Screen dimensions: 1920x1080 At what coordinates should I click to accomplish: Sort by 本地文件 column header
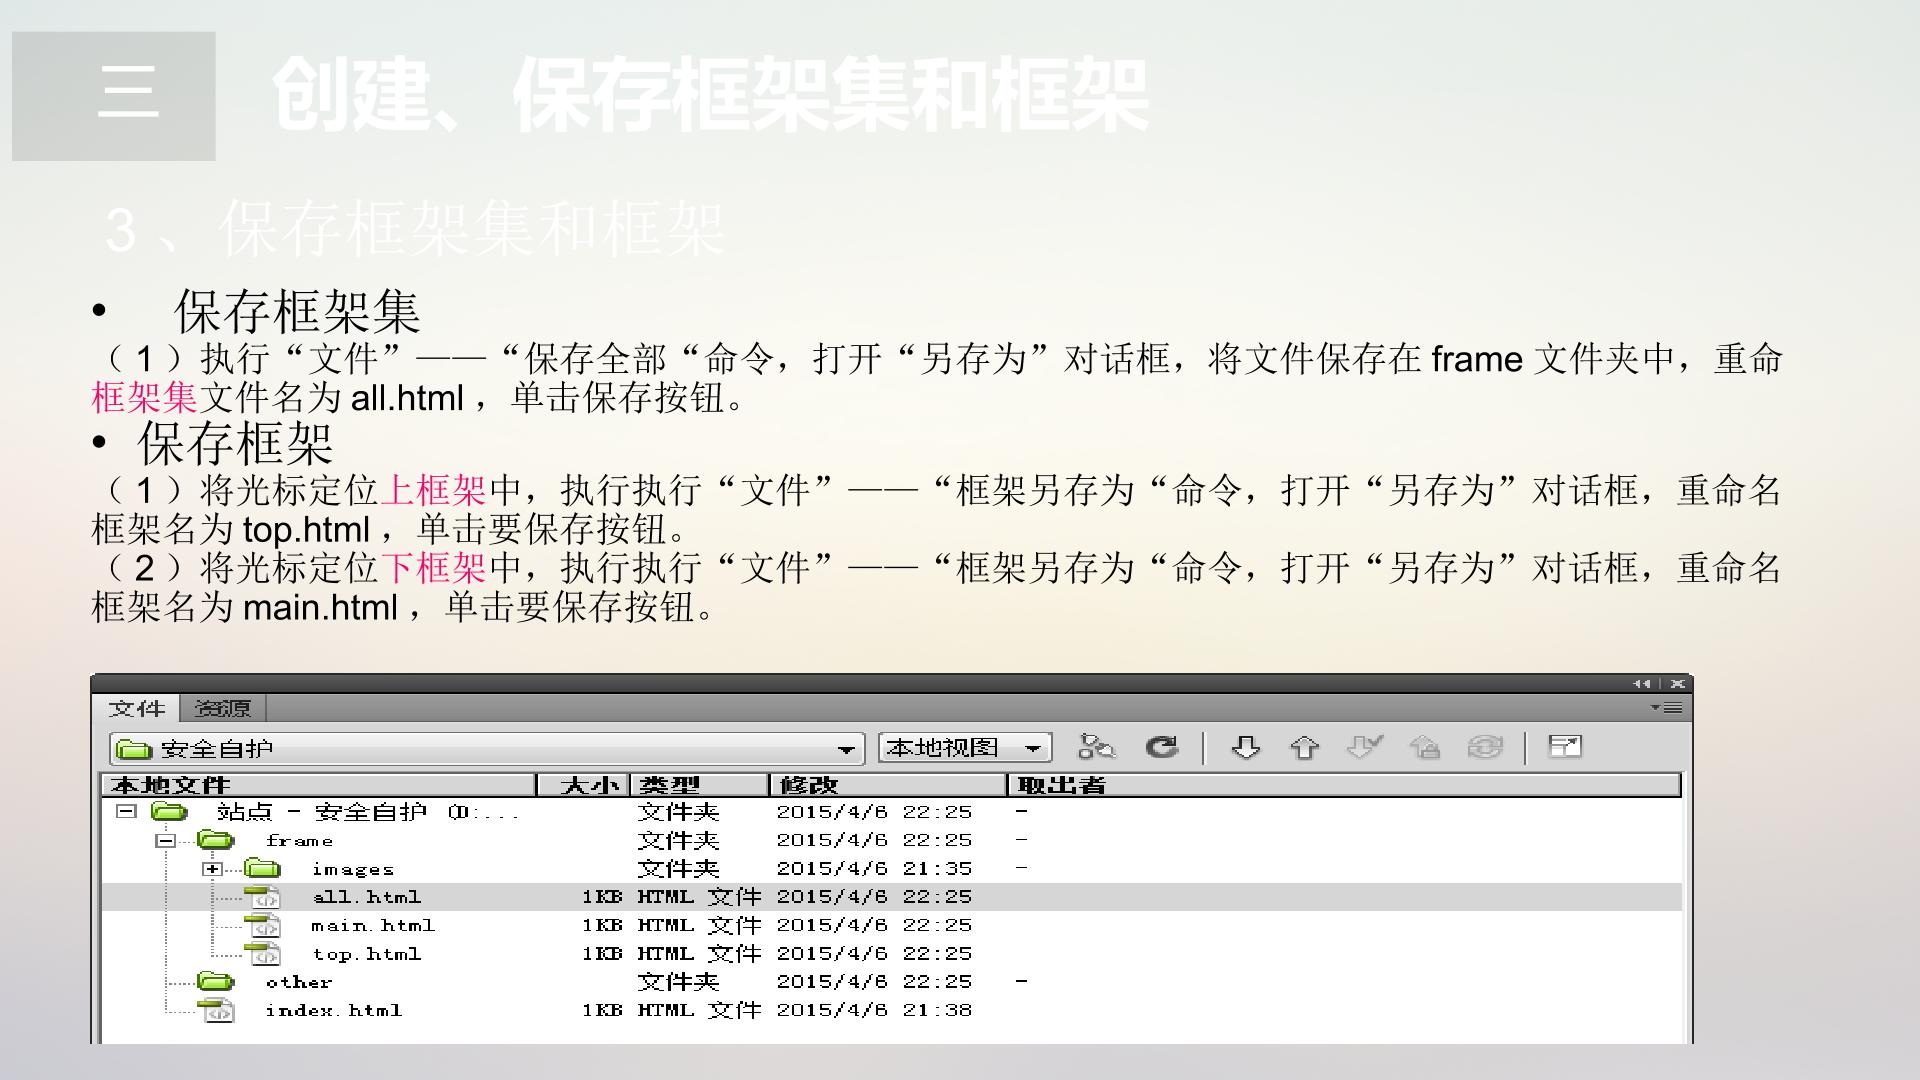319,785
